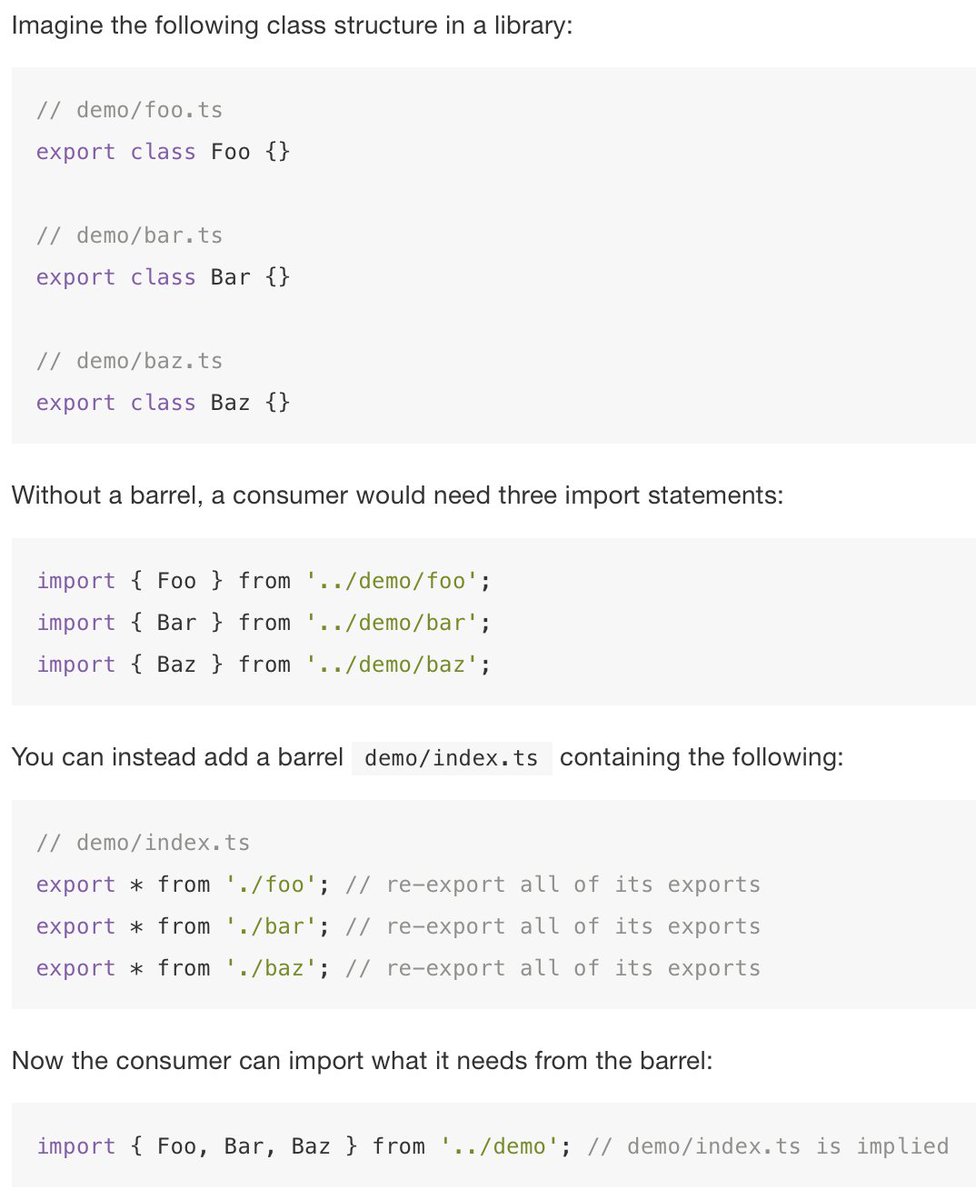Click the '// demo/bar.ts' comment
The height and width of the screenshot is (1200, 976).
129,235
